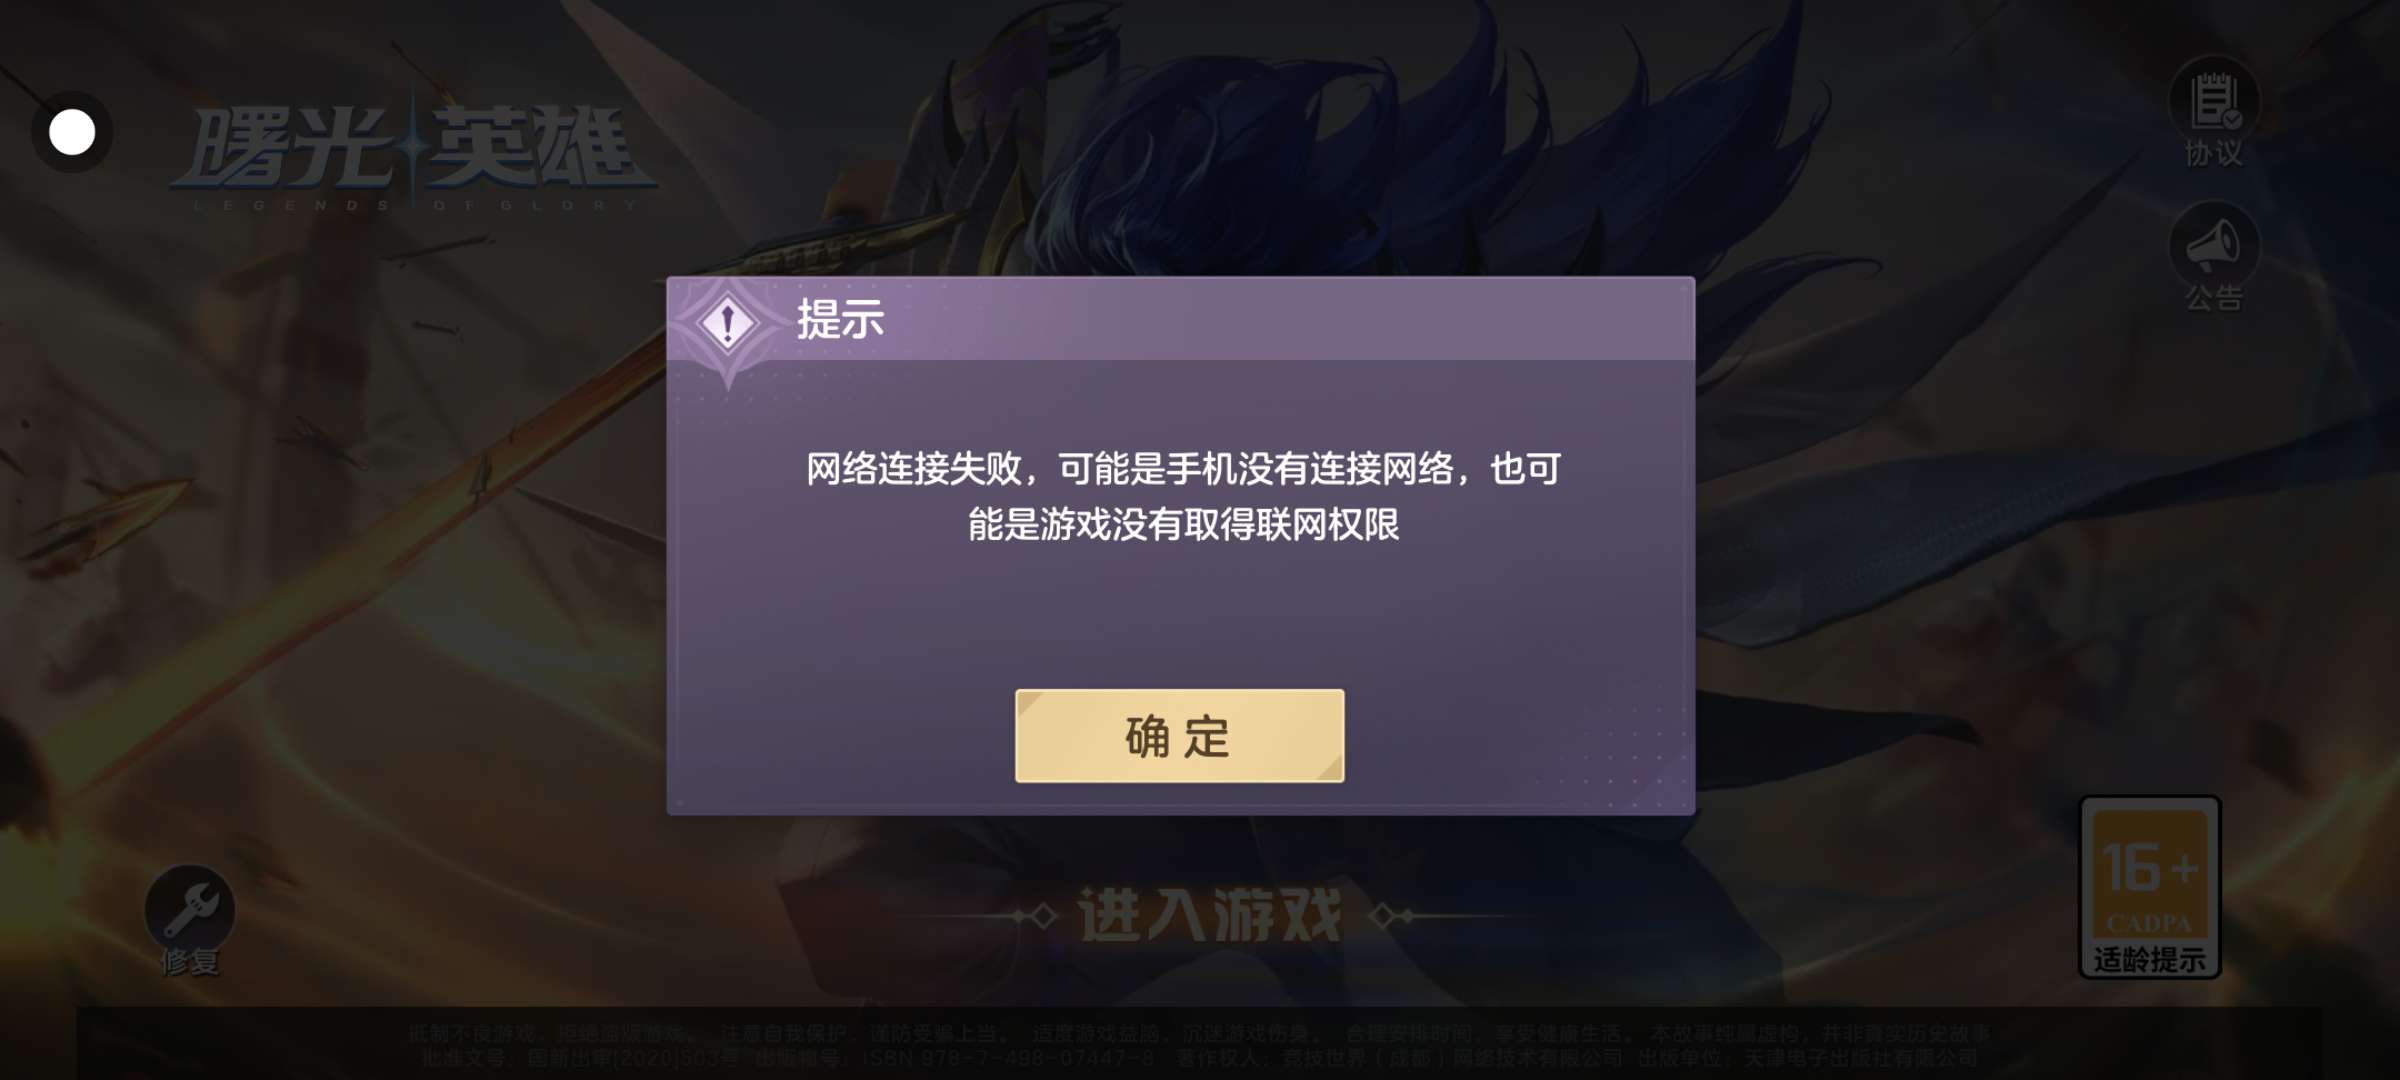The height and width of the screenshot is (1080, 2400).
Task: Click the 曙光英雄 game logo
Action: click(413, 150)
